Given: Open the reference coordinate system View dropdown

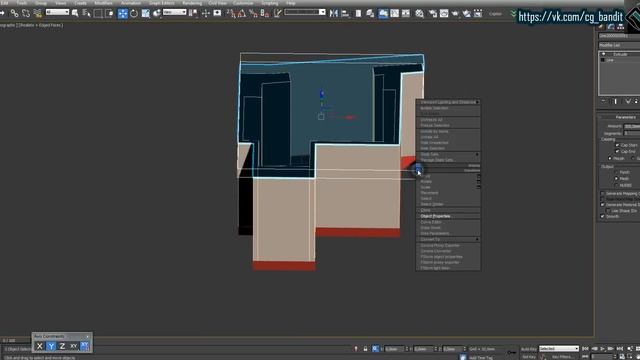Looking at the screenshot, I should pos(174,12).
